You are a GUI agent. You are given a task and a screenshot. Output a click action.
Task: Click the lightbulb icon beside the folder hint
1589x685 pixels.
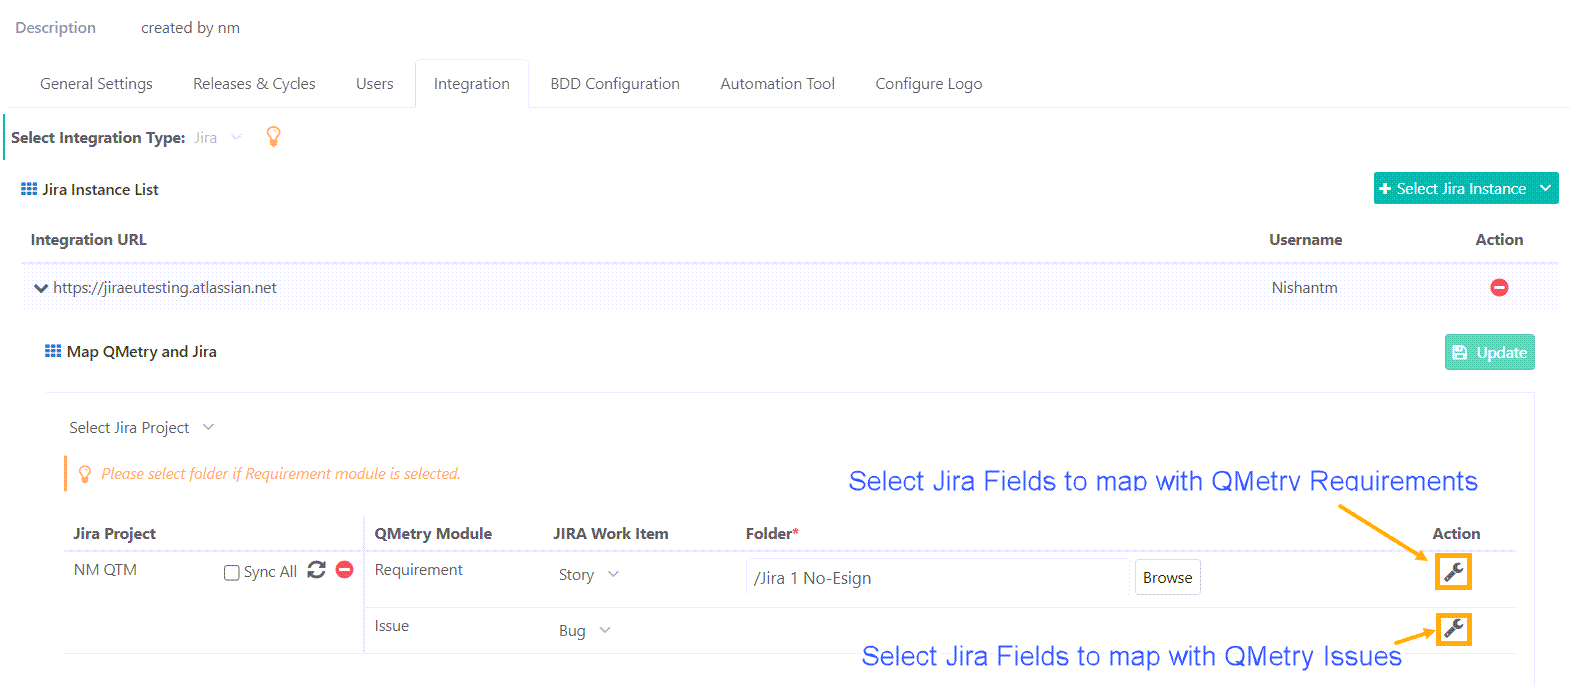tap(85, 474)
